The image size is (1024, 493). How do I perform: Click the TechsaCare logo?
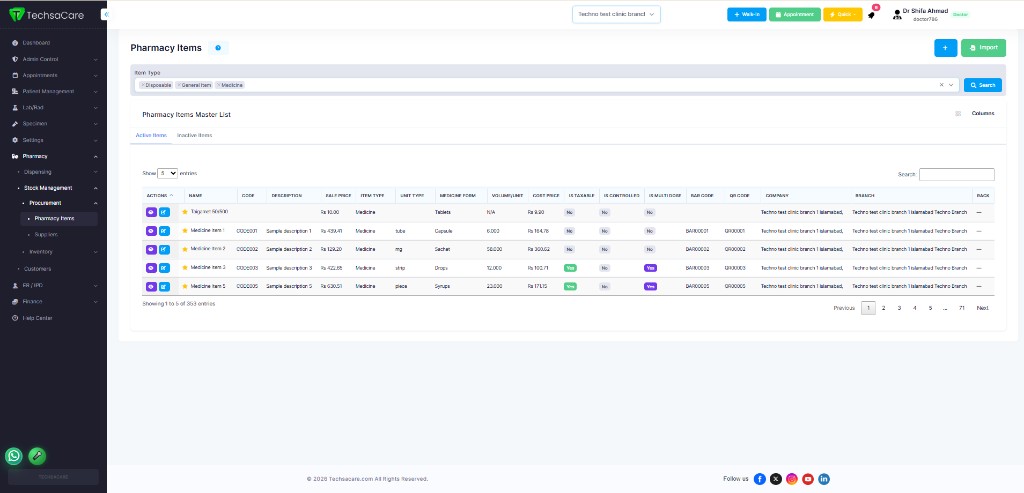pos(46,14)
